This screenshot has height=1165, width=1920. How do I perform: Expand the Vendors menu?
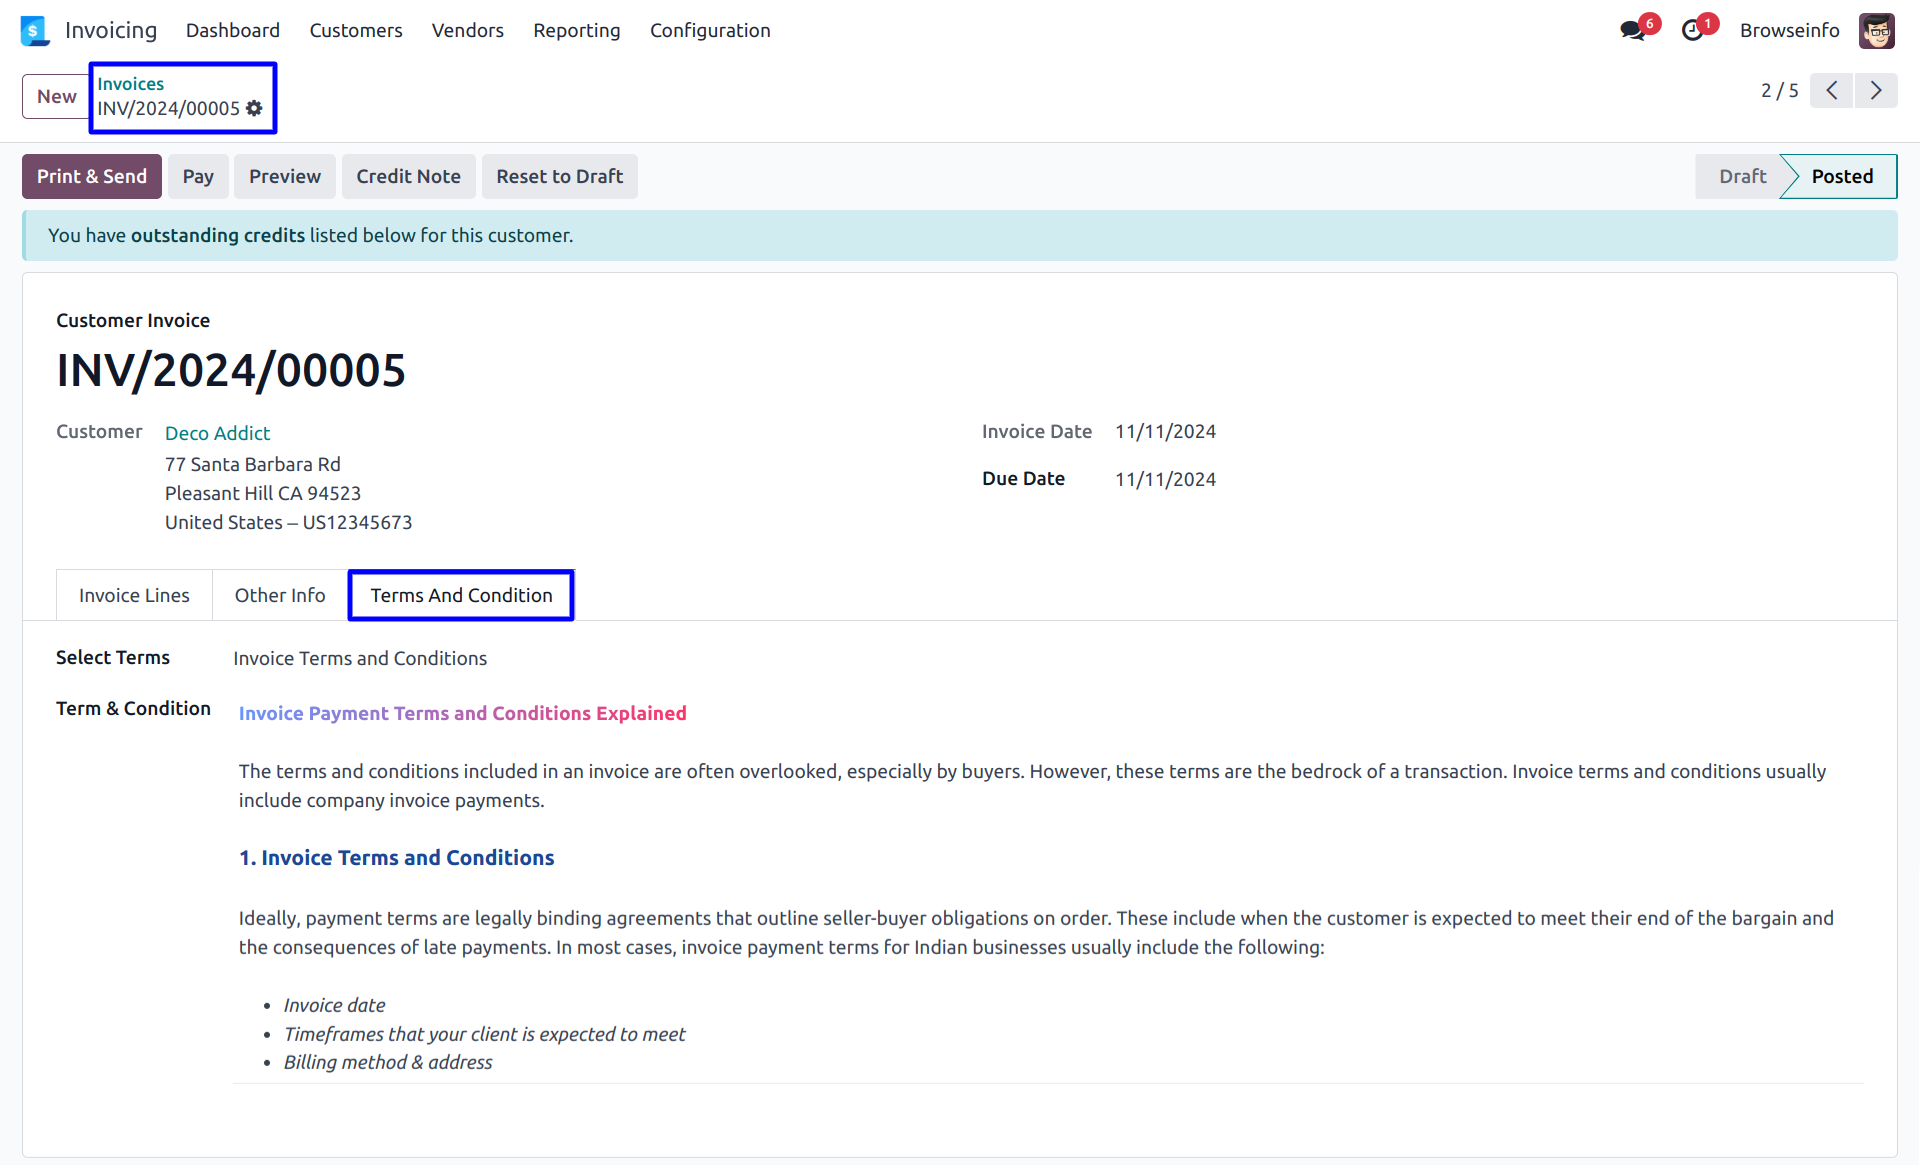[467, 31]
